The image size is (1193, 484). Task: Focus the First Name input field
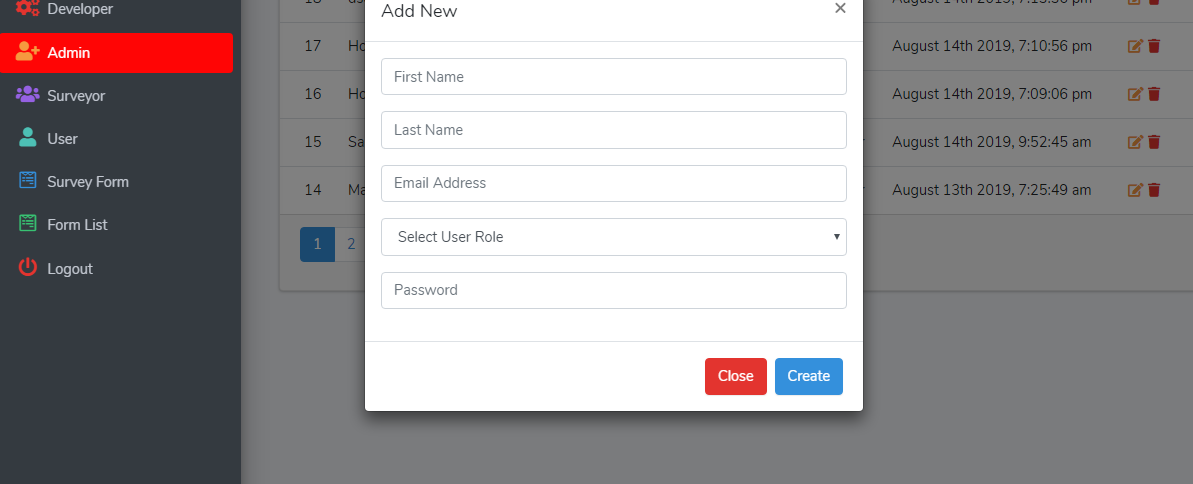[x=613, y=77]
